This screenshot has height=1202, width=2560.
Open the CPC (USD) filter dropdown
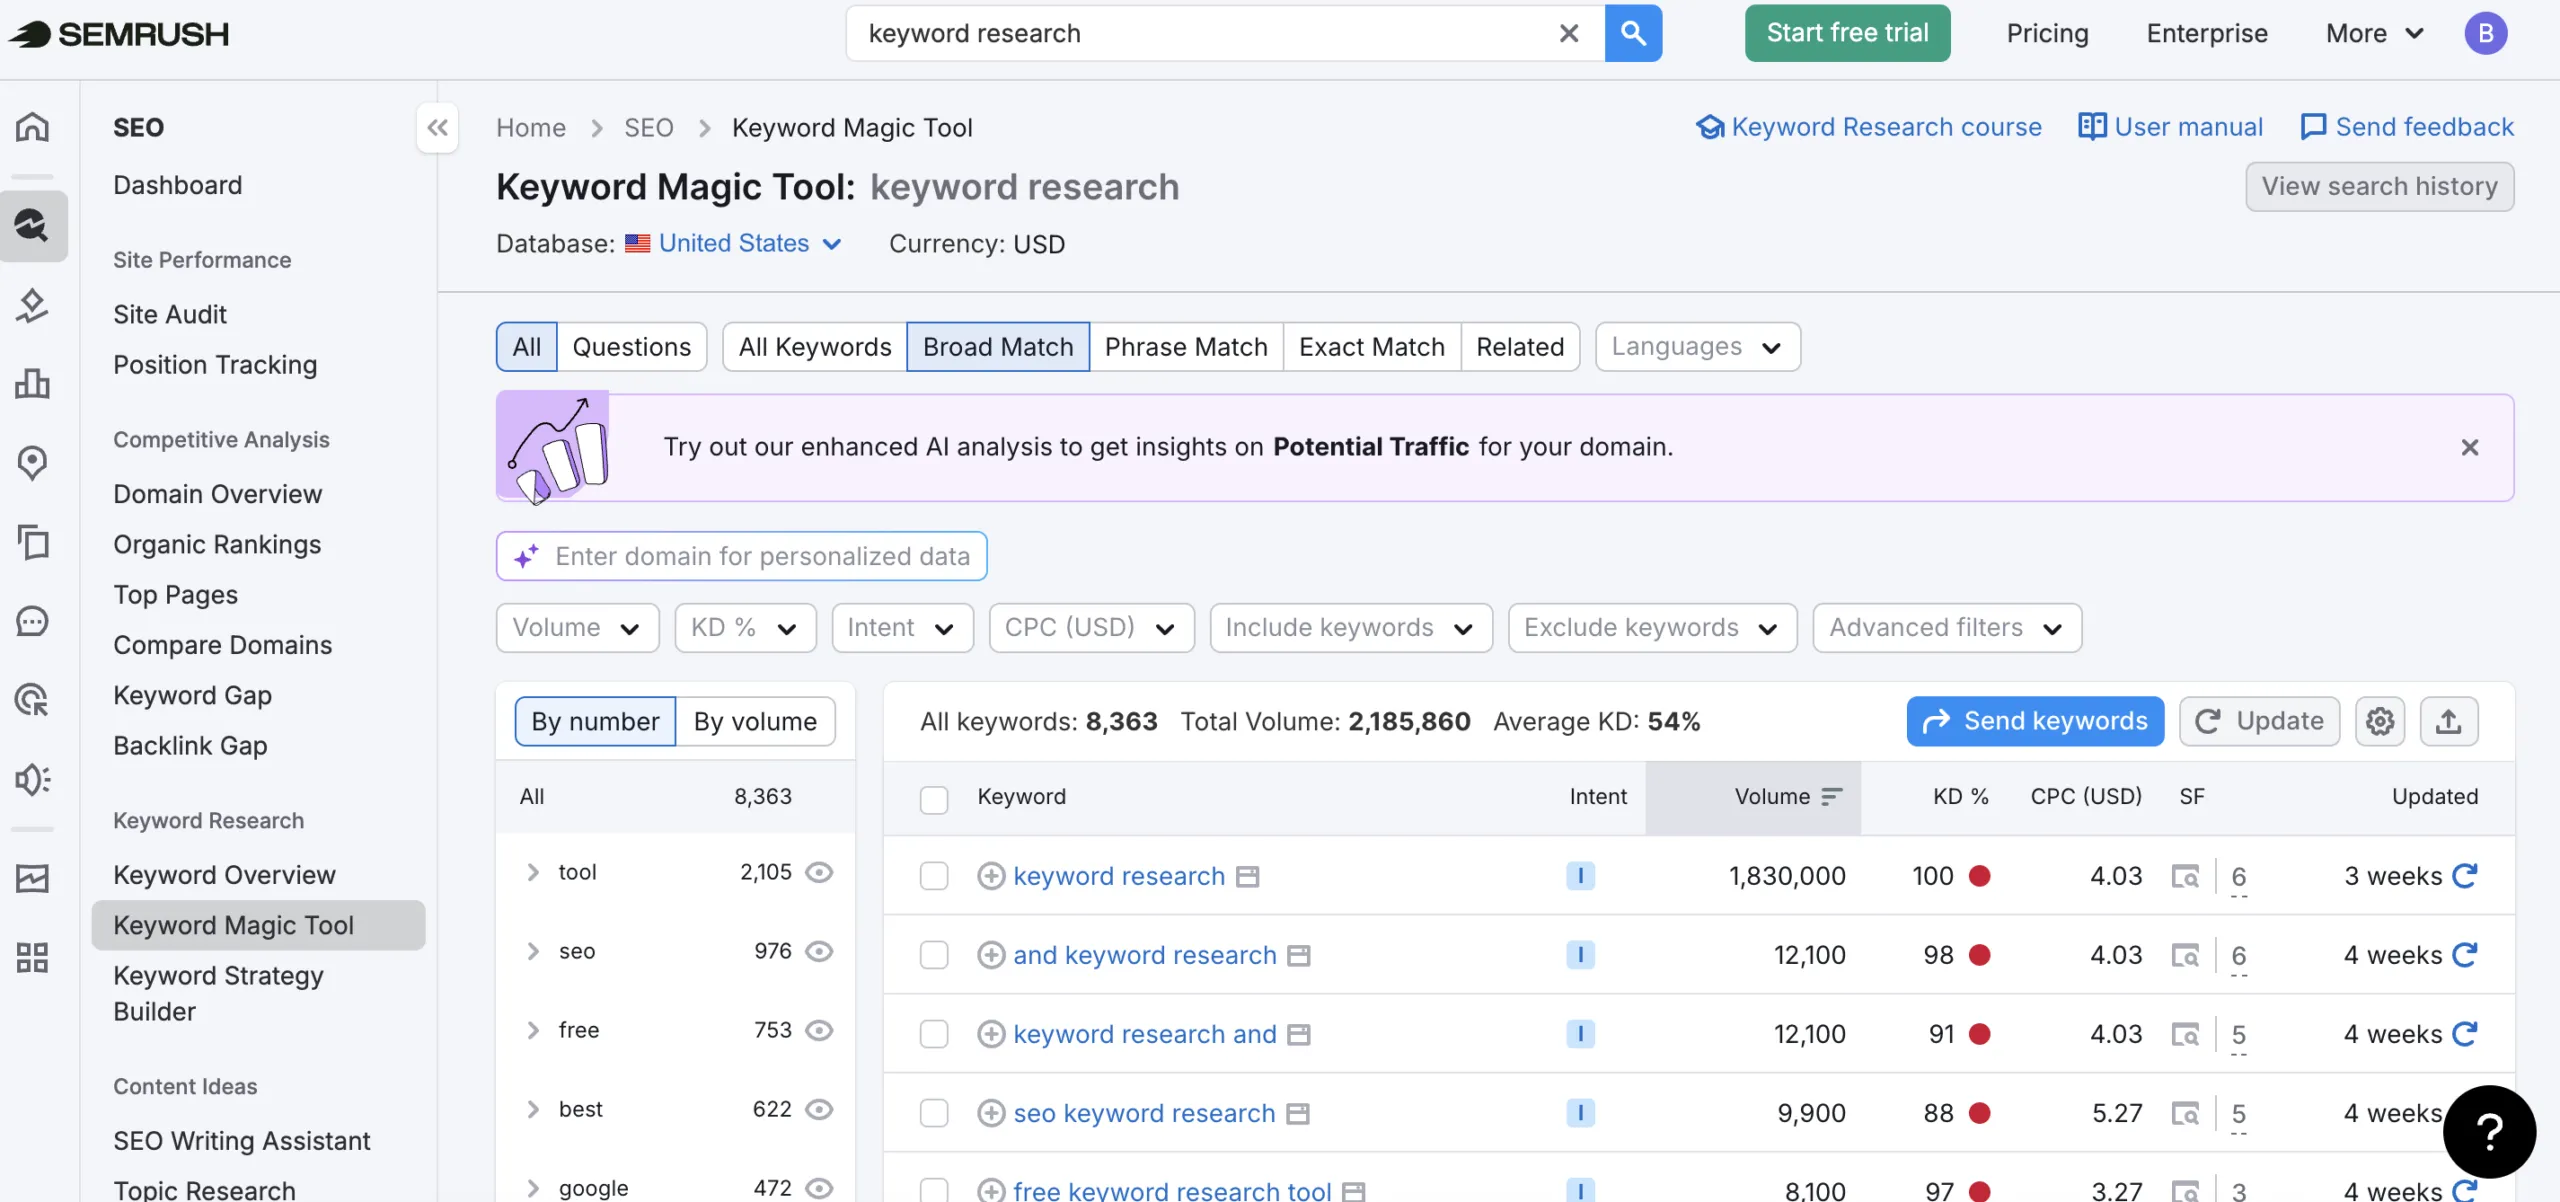pos(1091,628)
